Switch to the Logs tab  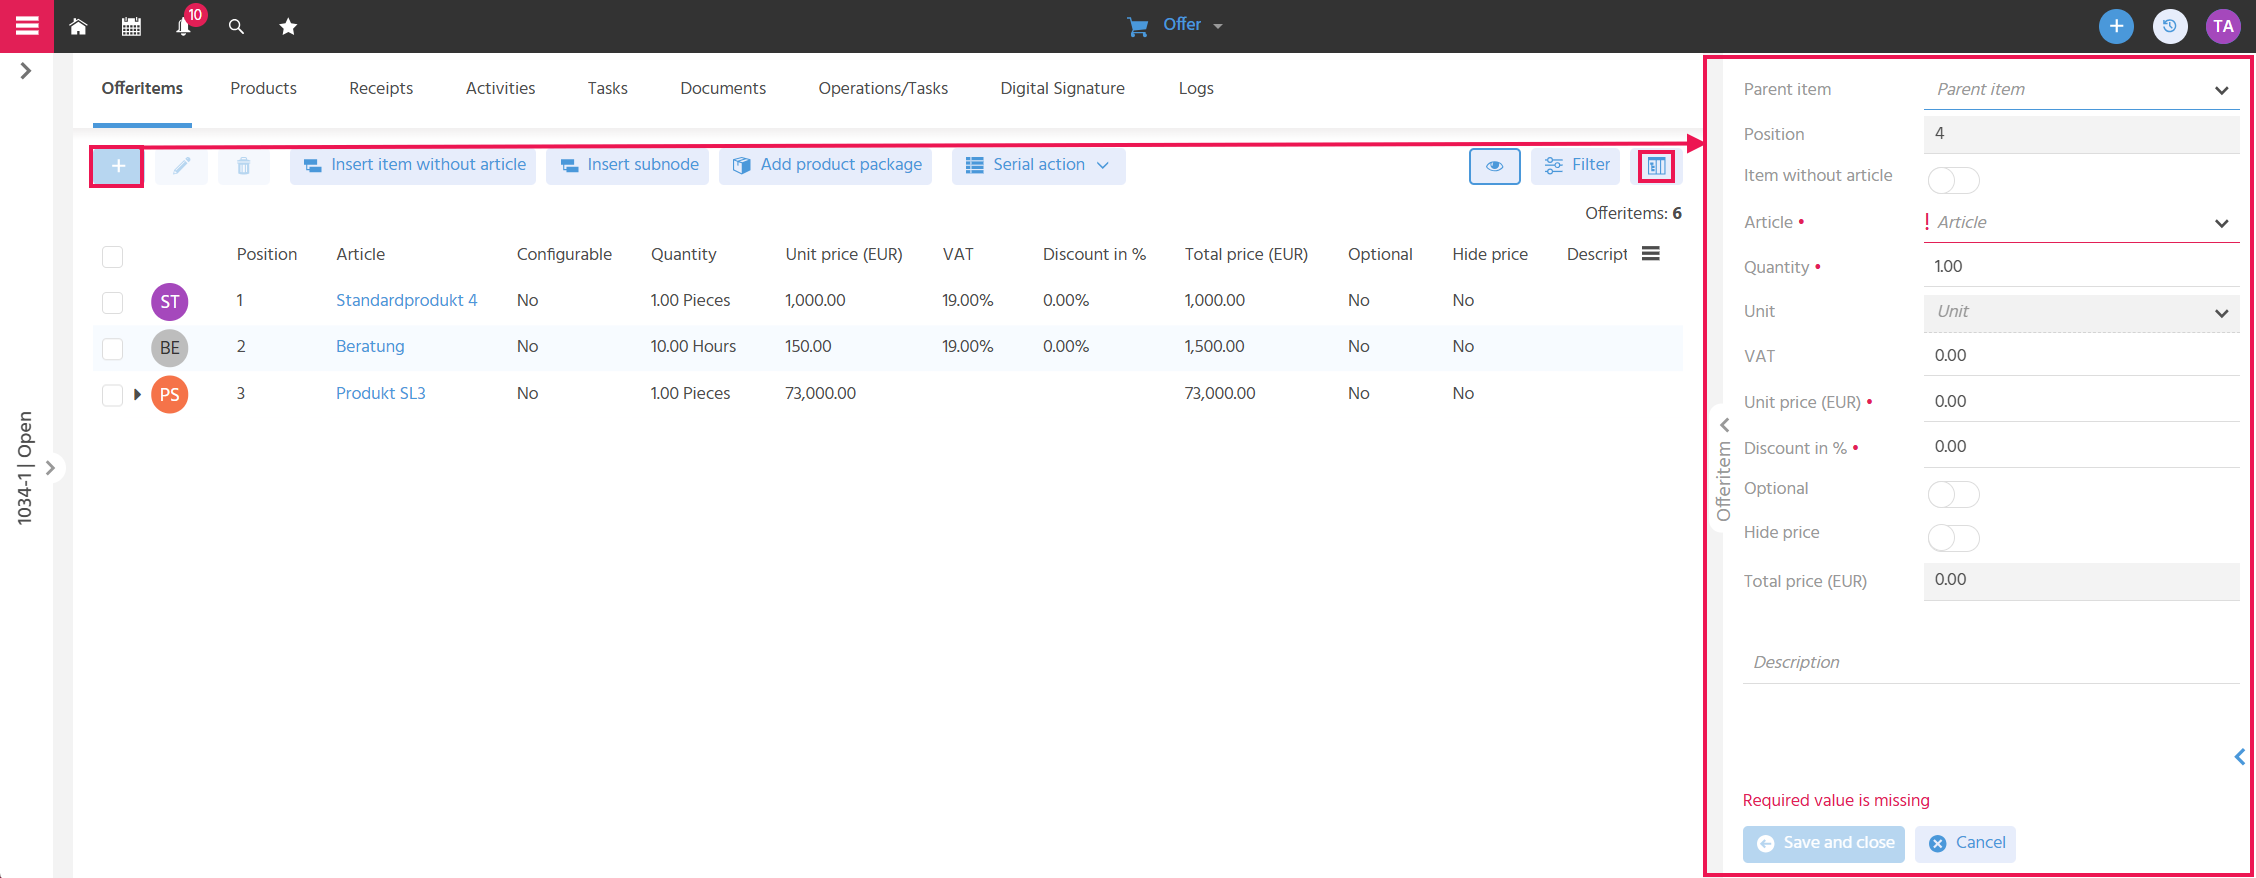1195,88
